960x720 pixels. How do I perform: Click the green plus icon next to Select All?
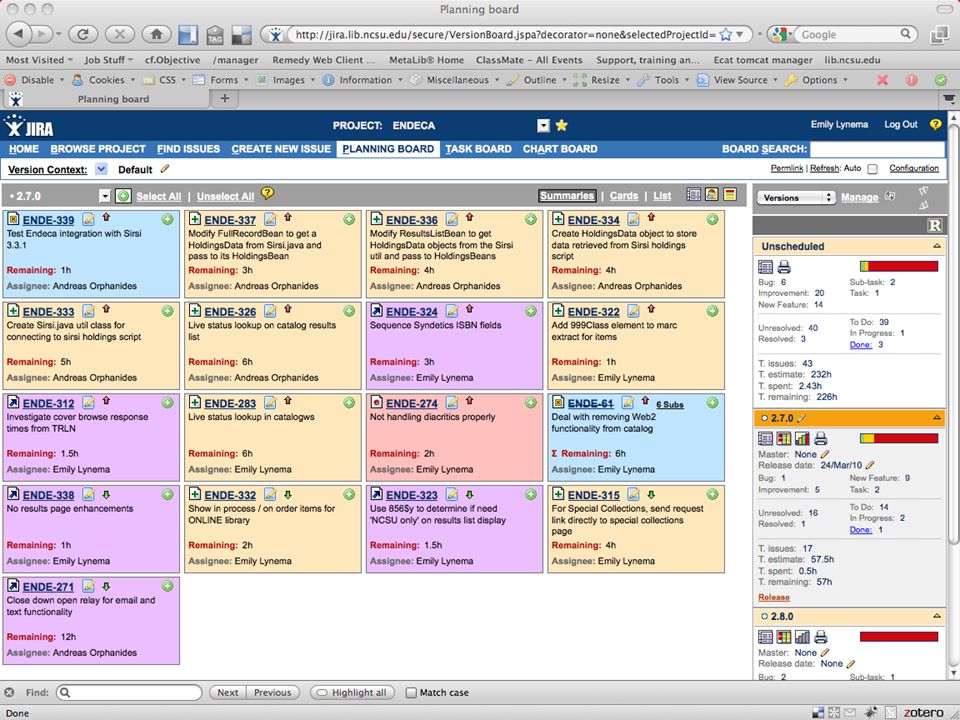click(x=123, y=196)
